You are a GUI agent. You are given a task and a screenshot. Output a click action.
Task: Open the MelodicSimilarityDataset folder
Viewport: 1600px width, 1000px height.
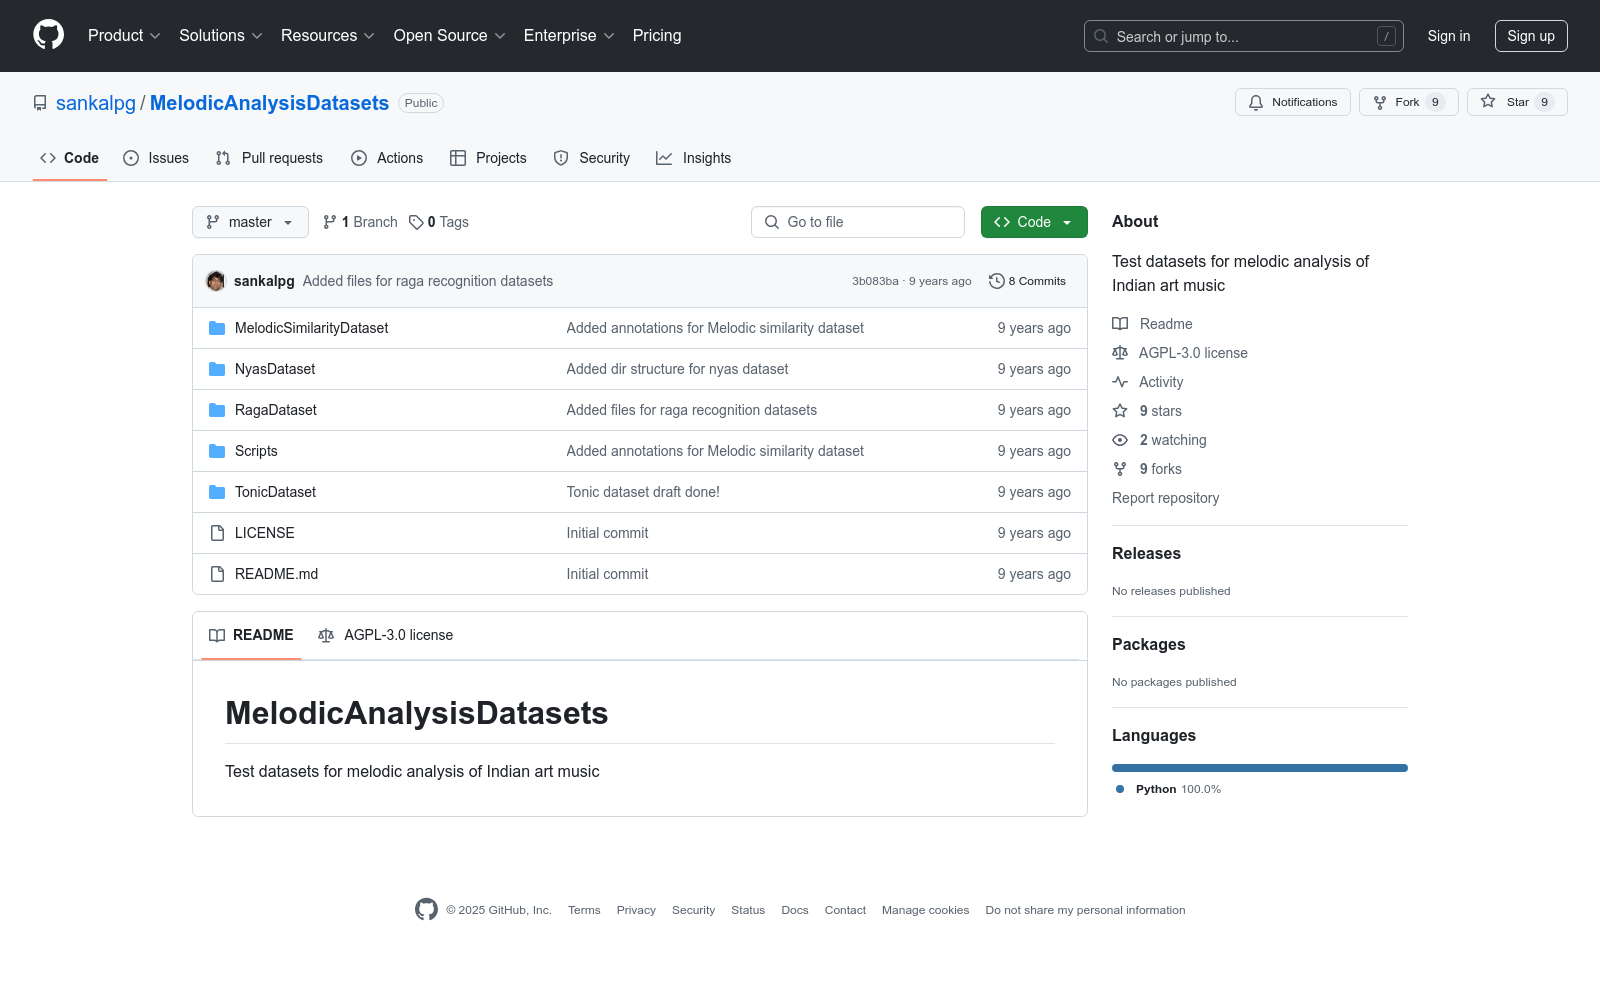pyautogui.click(x=311, y=328)
